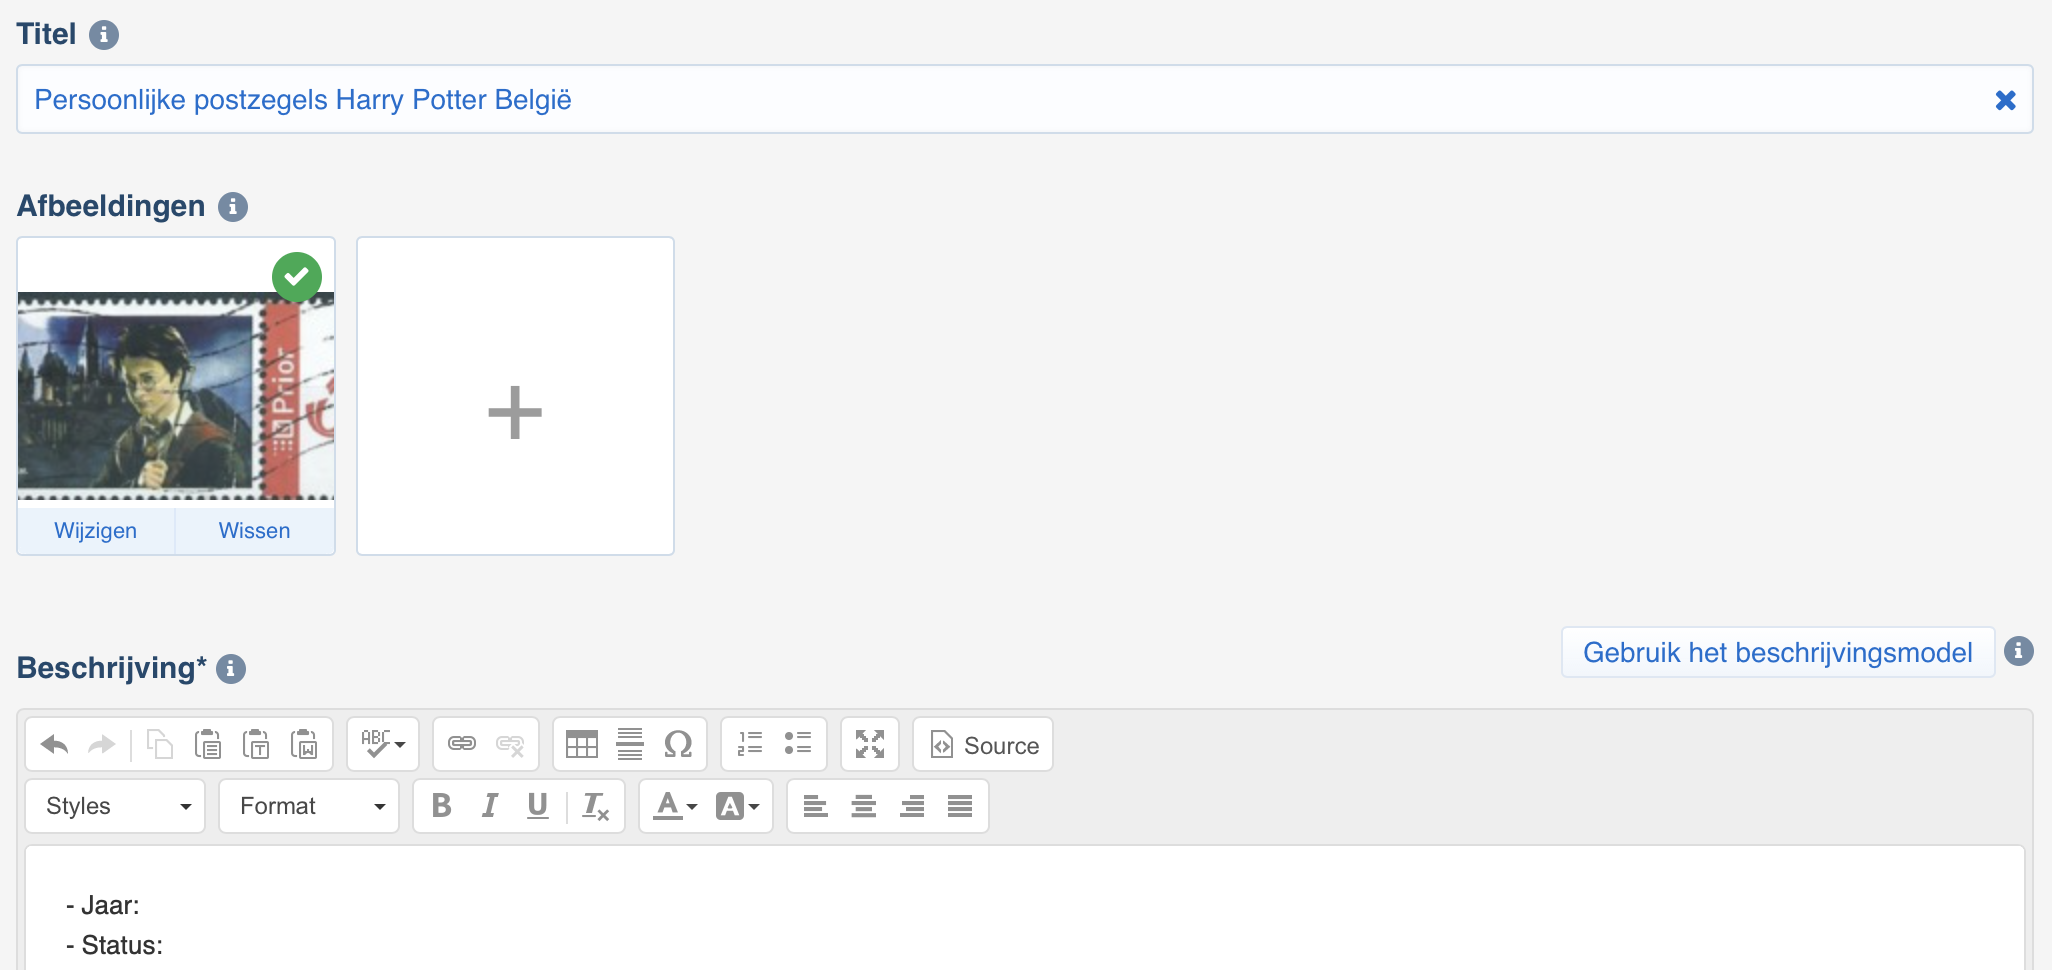The height and width of the screenshot is (970, 2052).
Task: Open the text color picker
Action: point(674,806)
